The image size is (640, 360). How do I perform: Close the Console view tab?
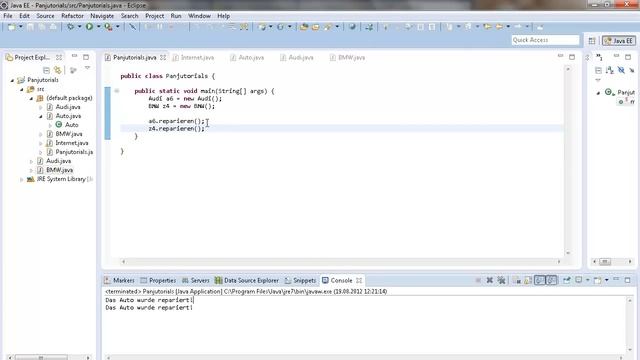(x=359, y=280)
